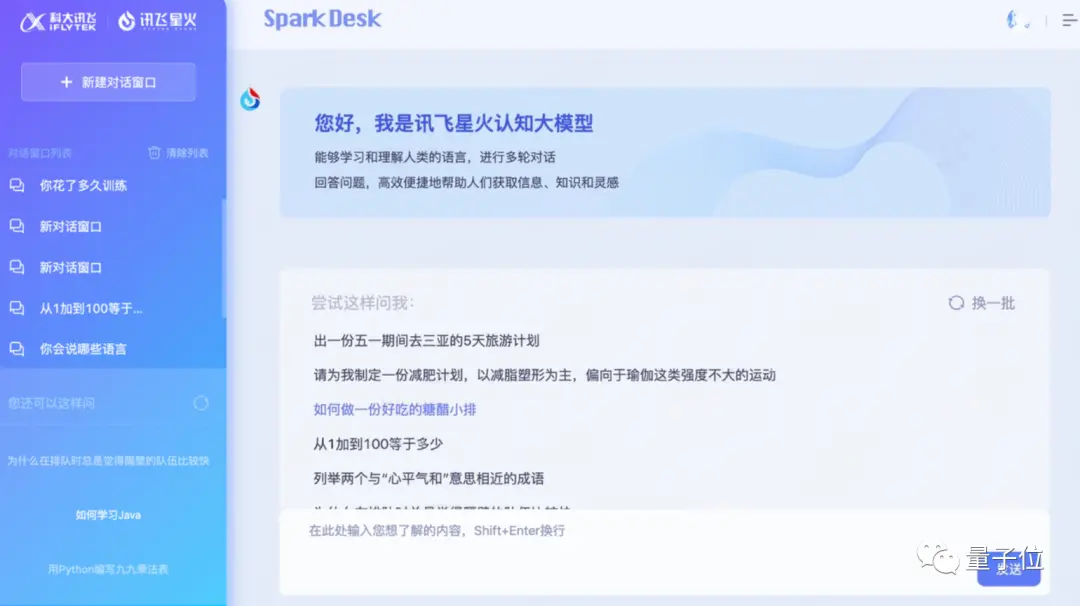Select sidebar suggestion 为什么在排队时总是觉得隔壁的队伍比较快
Screen dimensions: 1080x606
(108, 461)
